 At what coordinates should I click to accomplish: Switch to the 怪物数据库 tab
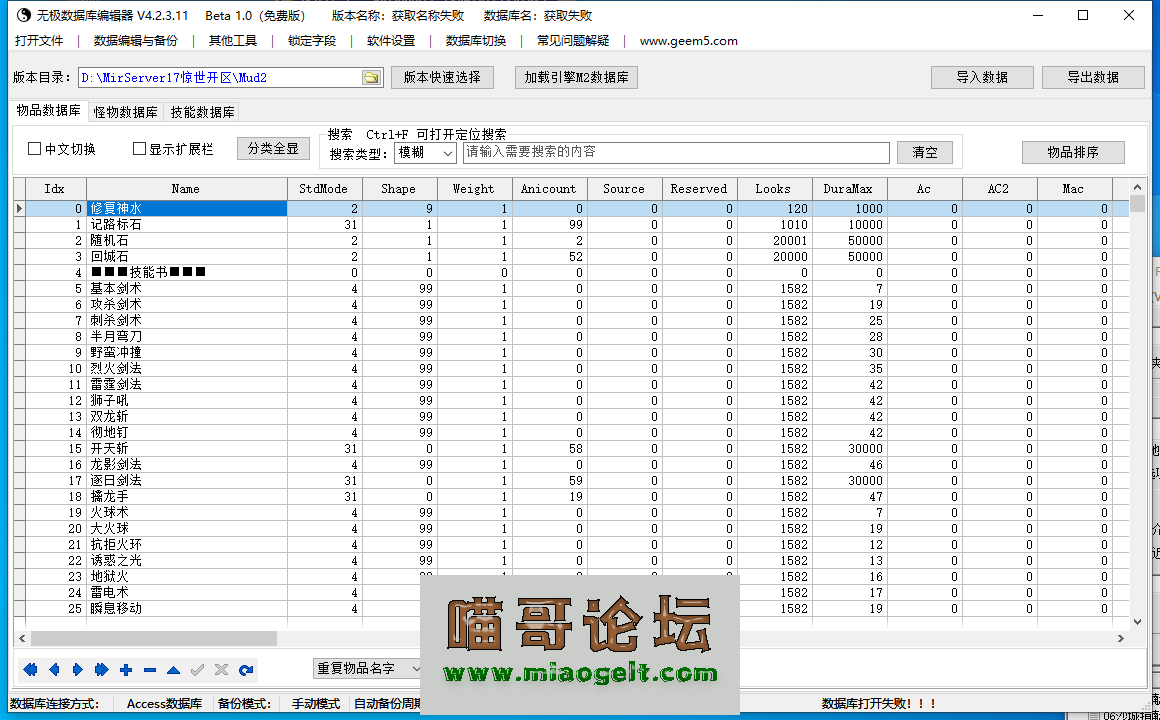[x=125, y=112]
